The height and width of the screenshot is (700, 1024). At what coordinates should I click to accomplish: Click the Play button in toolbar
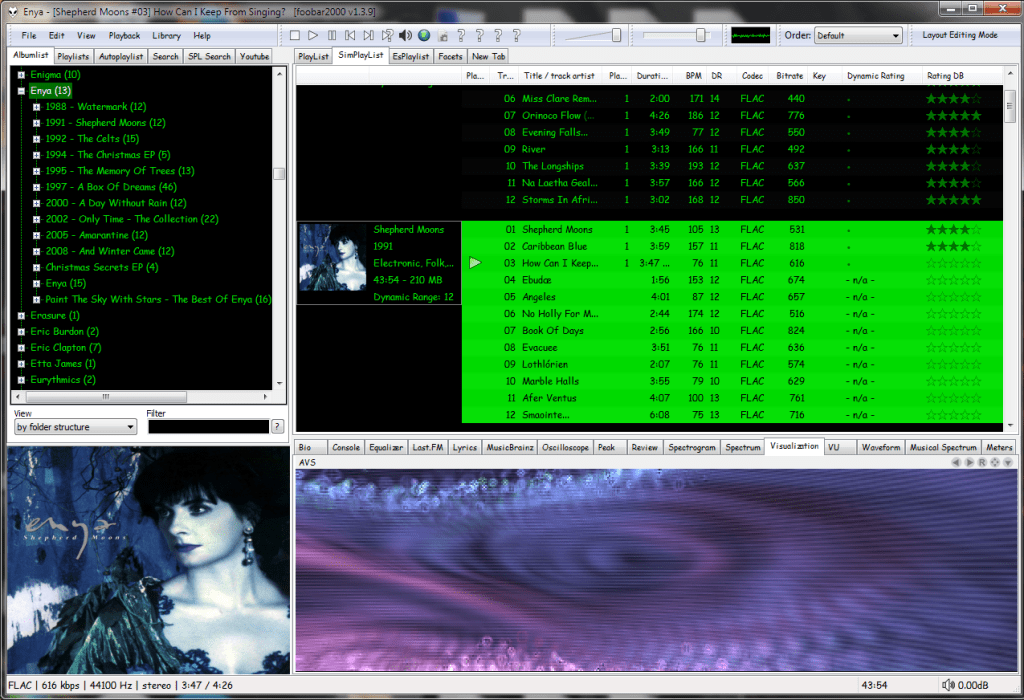coord(313,36)
